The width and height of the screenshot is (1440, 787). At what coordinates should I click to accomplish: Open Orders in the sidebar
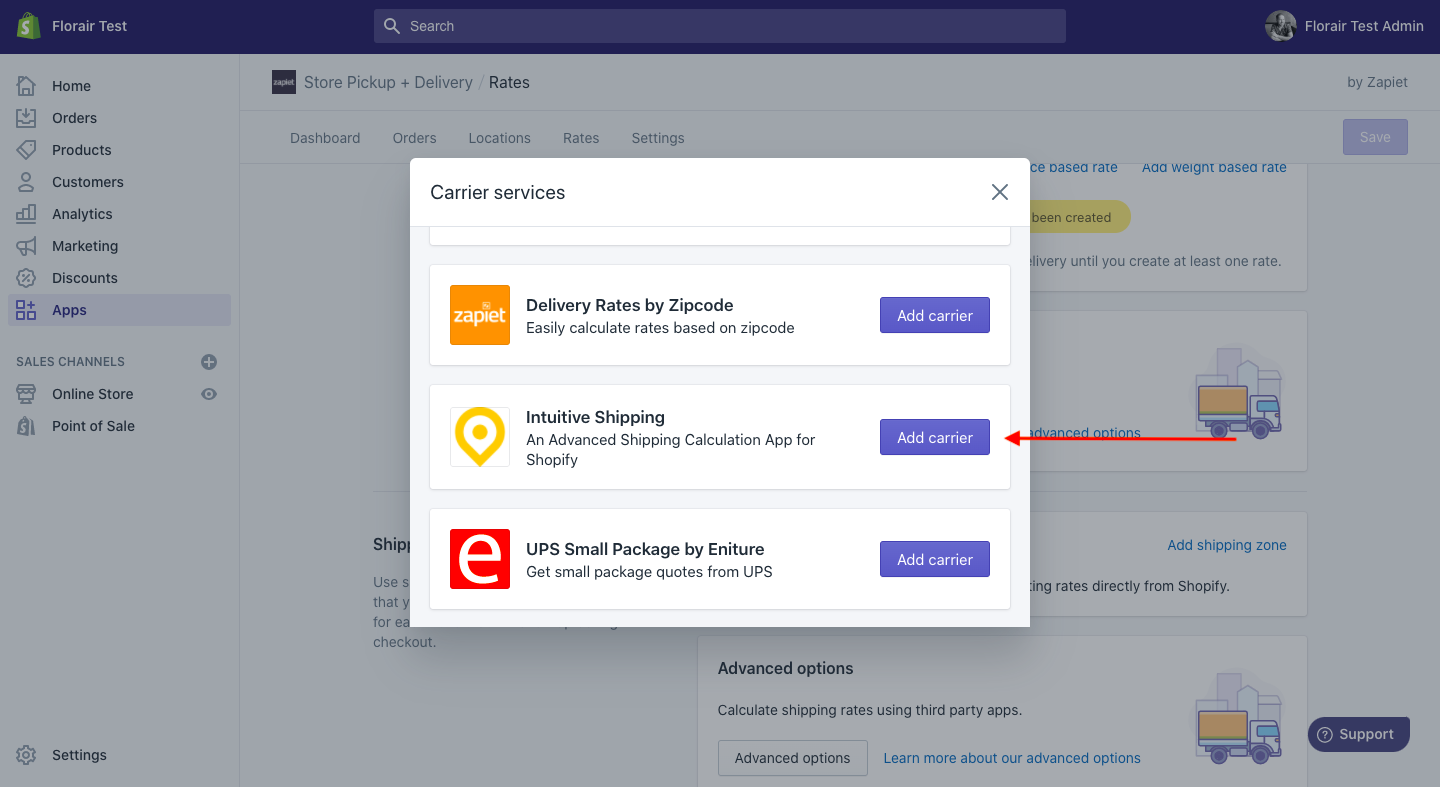tap(74, 118)
